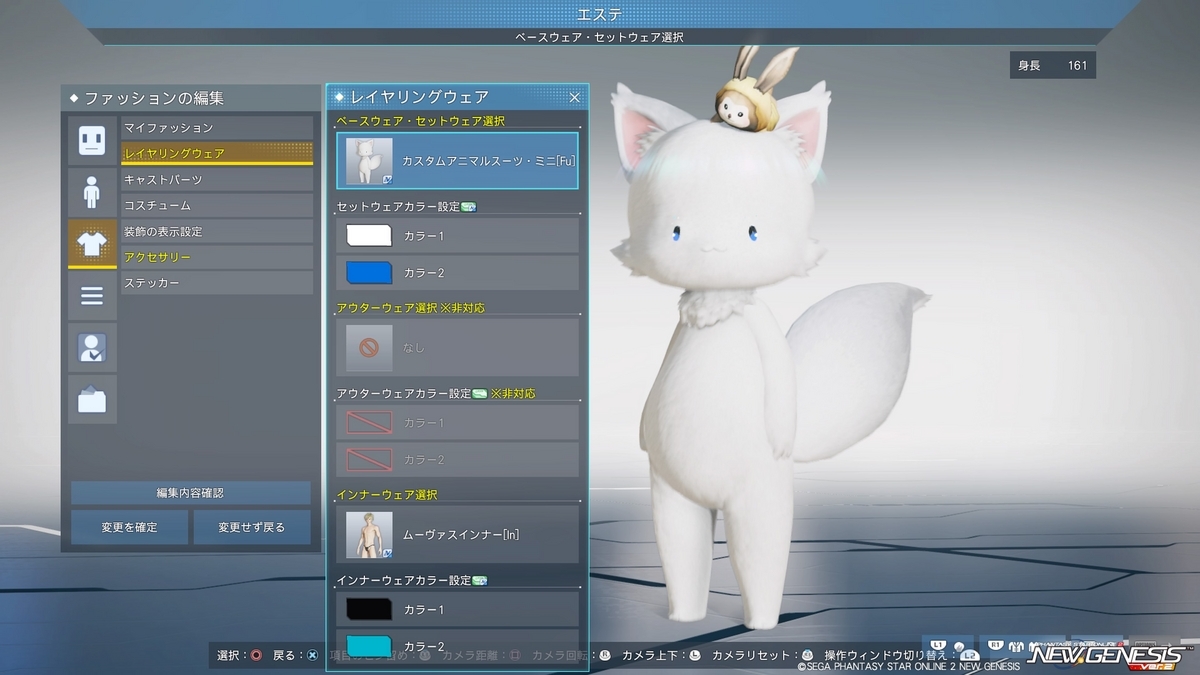Viewport: 1200px width, 675px height.
Task: Open キャストパーツ menu item
Action: coord(217,179)
